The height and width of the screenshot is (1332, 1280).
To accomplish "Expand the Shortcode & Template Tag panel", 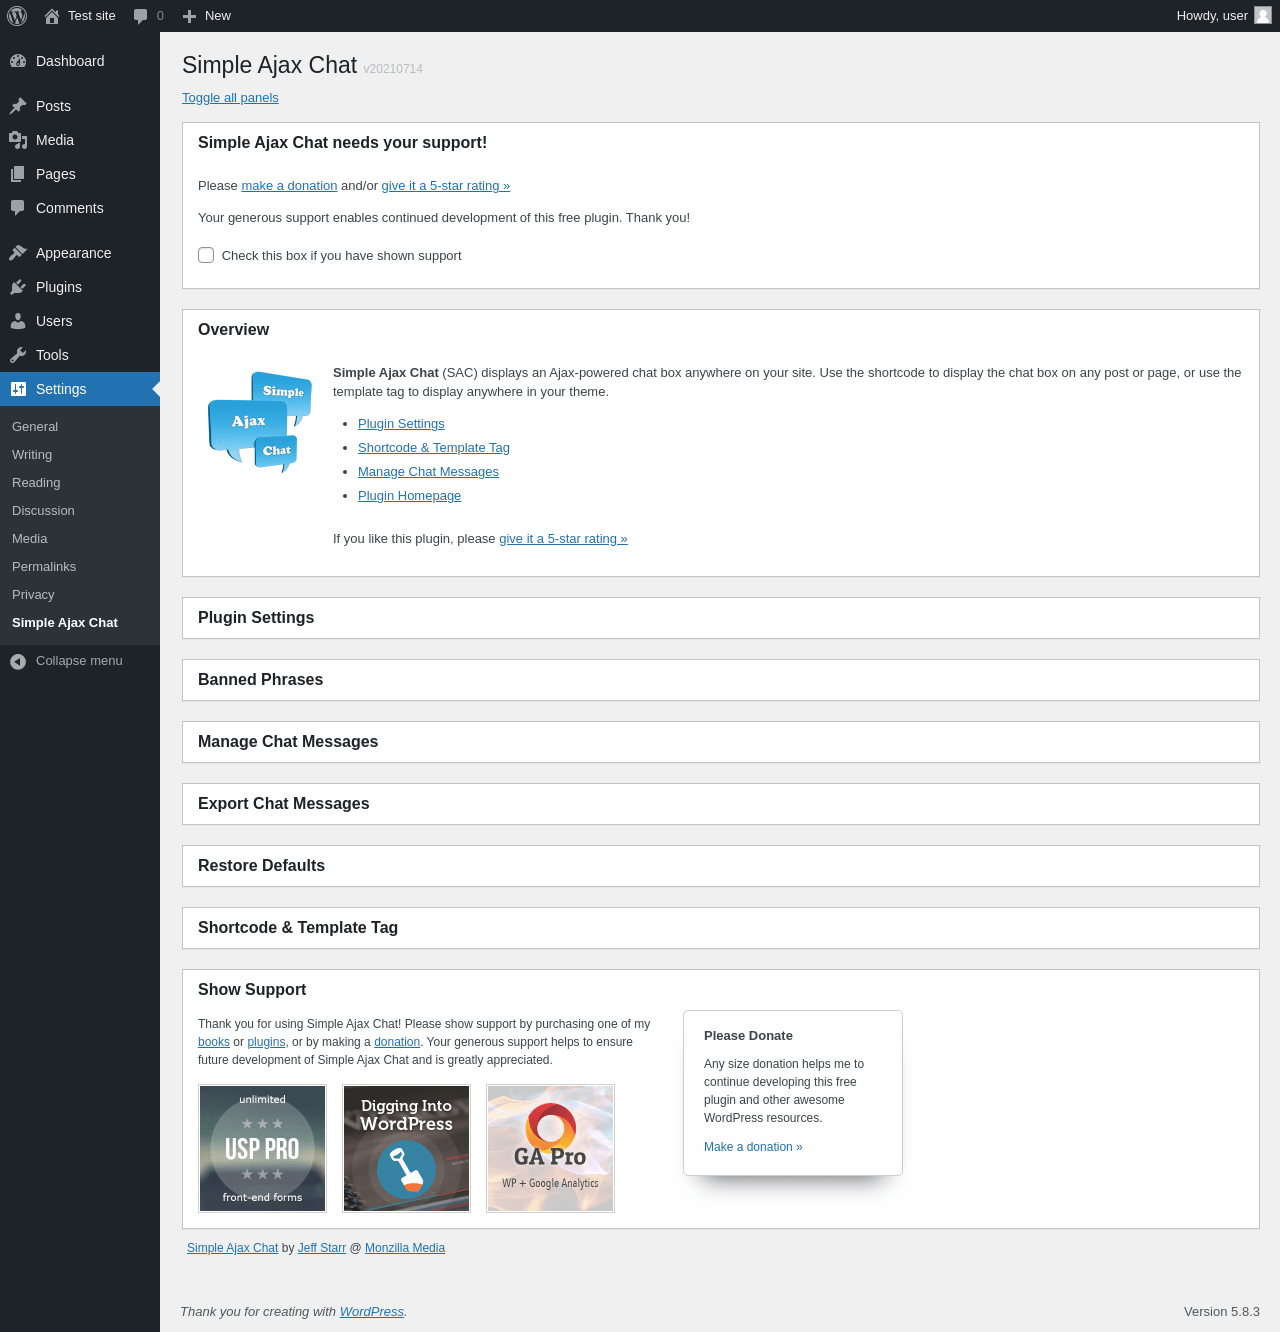I will pos(720,928).
